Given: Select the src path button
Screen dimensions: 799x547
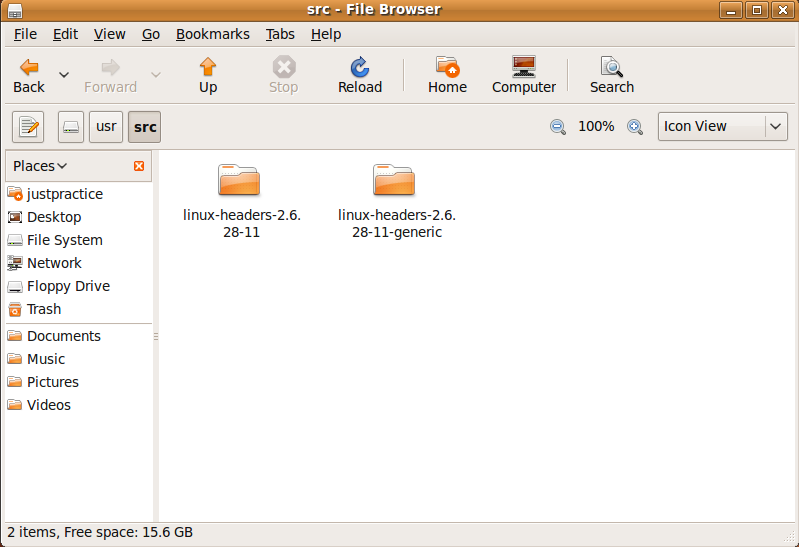Looking at the screenshot, I should coord(145,127).
